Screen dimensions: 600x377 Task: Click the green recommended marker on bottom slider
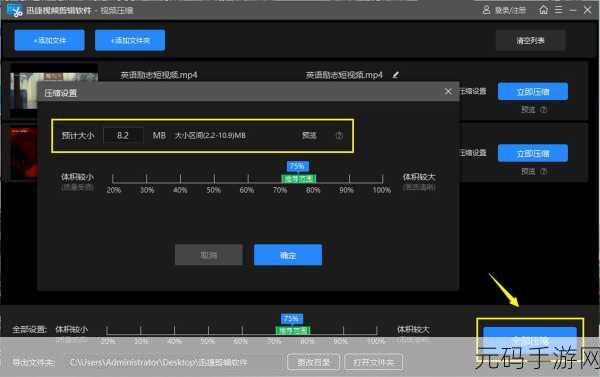tap(293, 330)
